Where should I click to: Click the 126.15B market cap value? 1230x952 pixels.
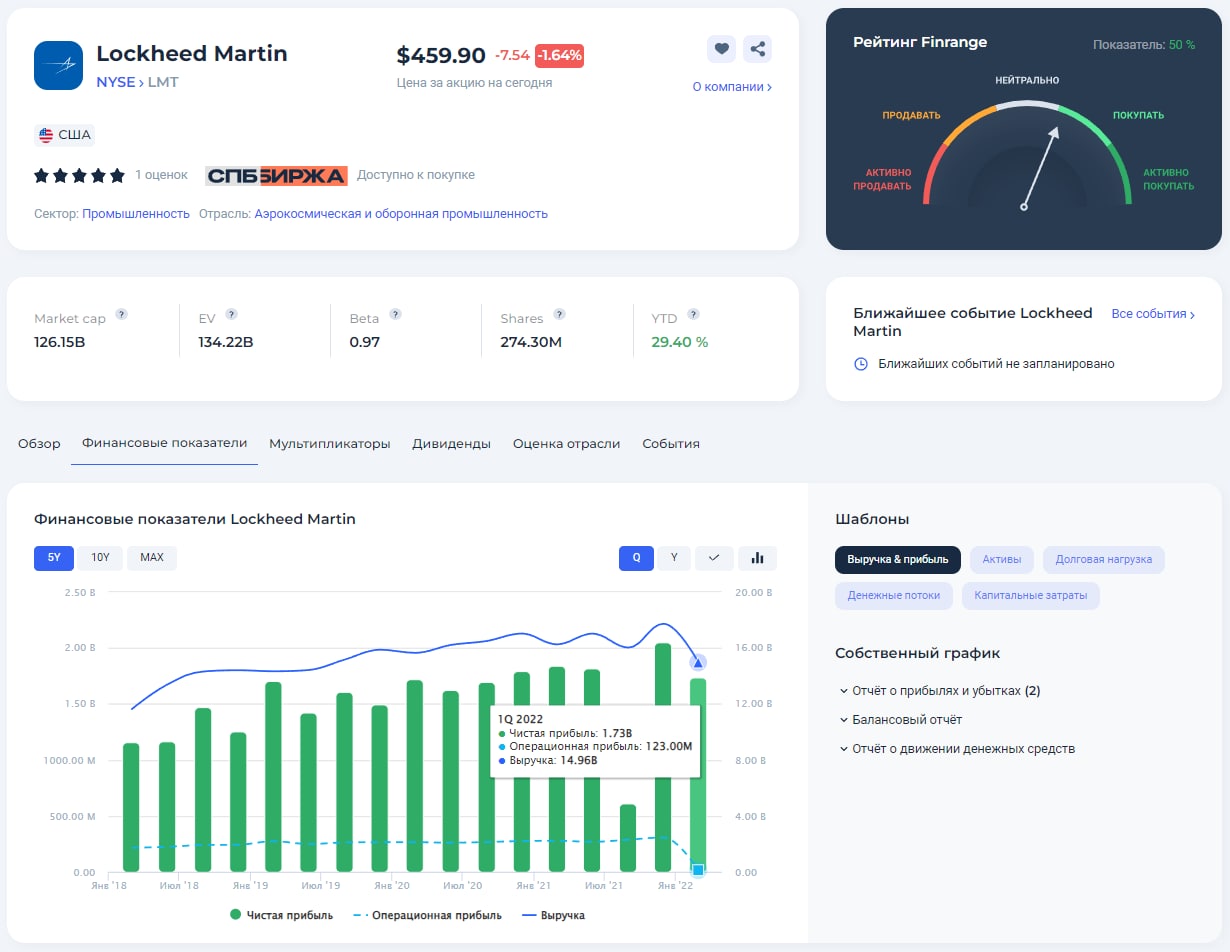tap(60, 342)
